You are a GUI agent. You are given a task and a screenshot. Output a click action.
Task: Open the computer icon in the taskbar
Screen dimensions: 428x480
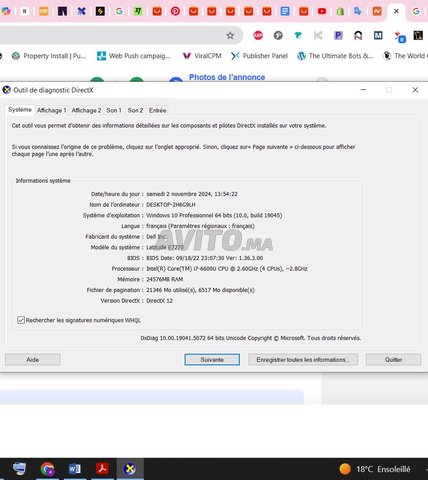tap(19, 469)
